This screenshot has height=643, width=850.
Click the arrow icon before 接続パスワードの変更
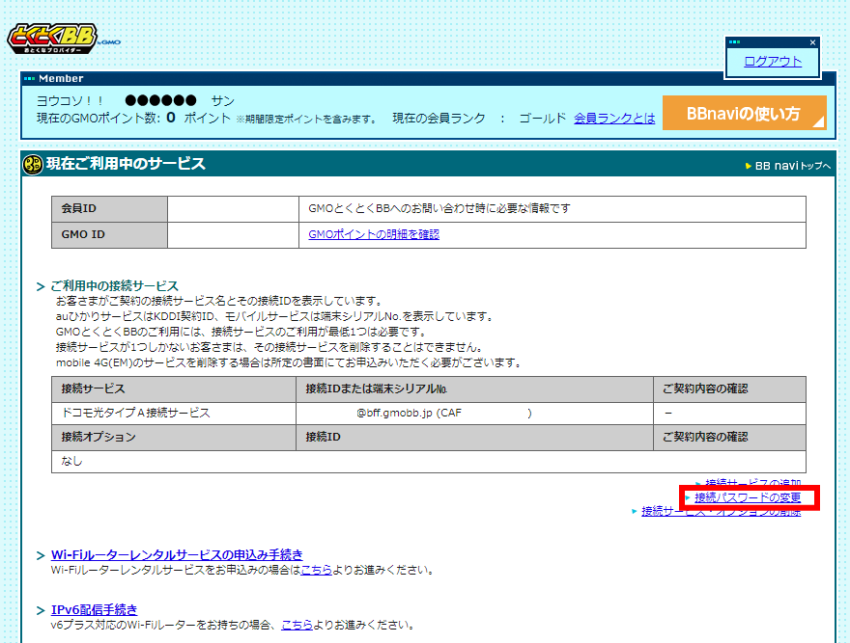click(688, 497)
